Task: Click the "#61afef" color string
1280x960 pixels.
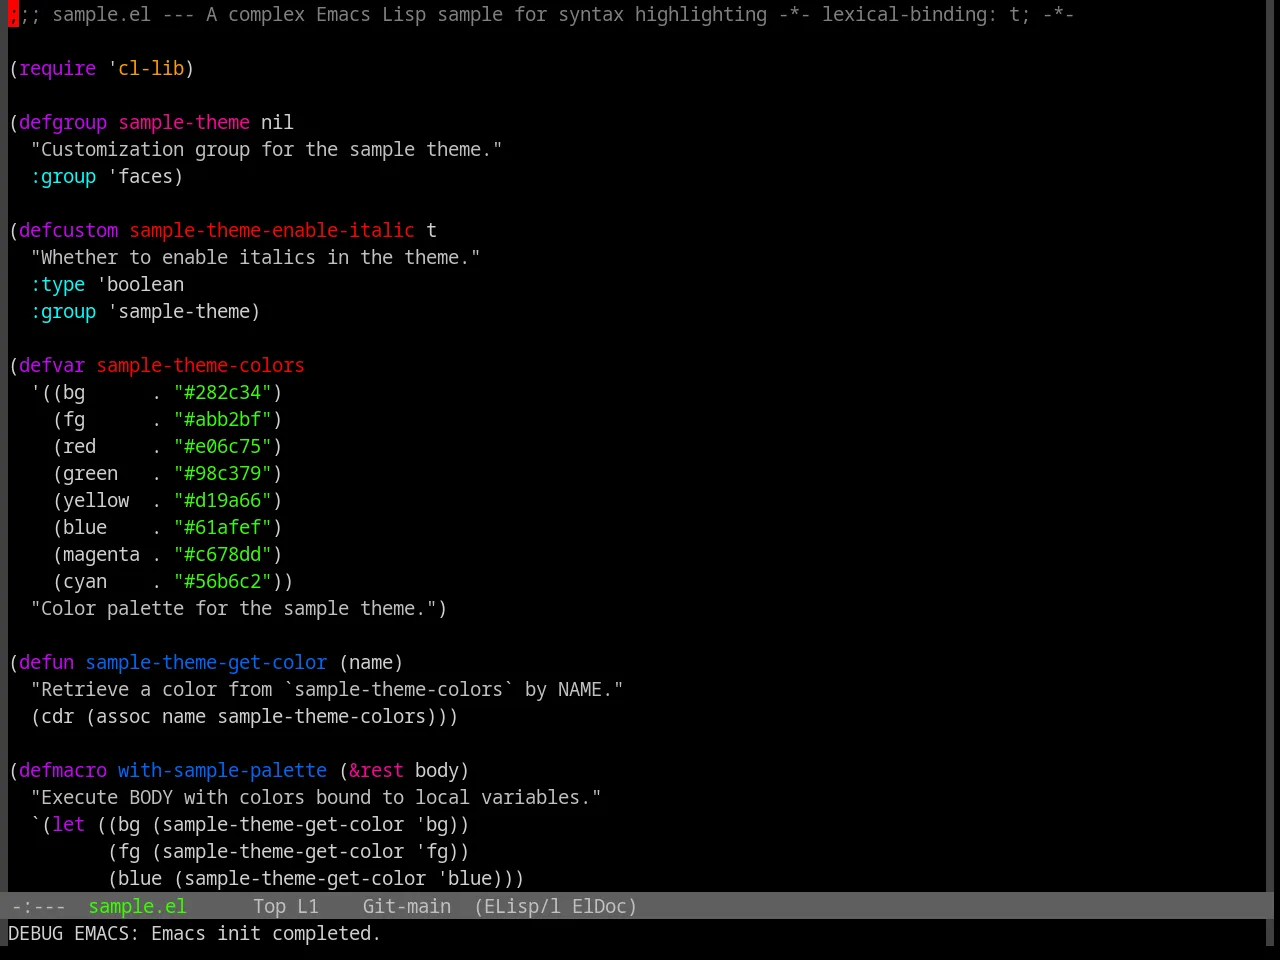Action: pos(223,527)
